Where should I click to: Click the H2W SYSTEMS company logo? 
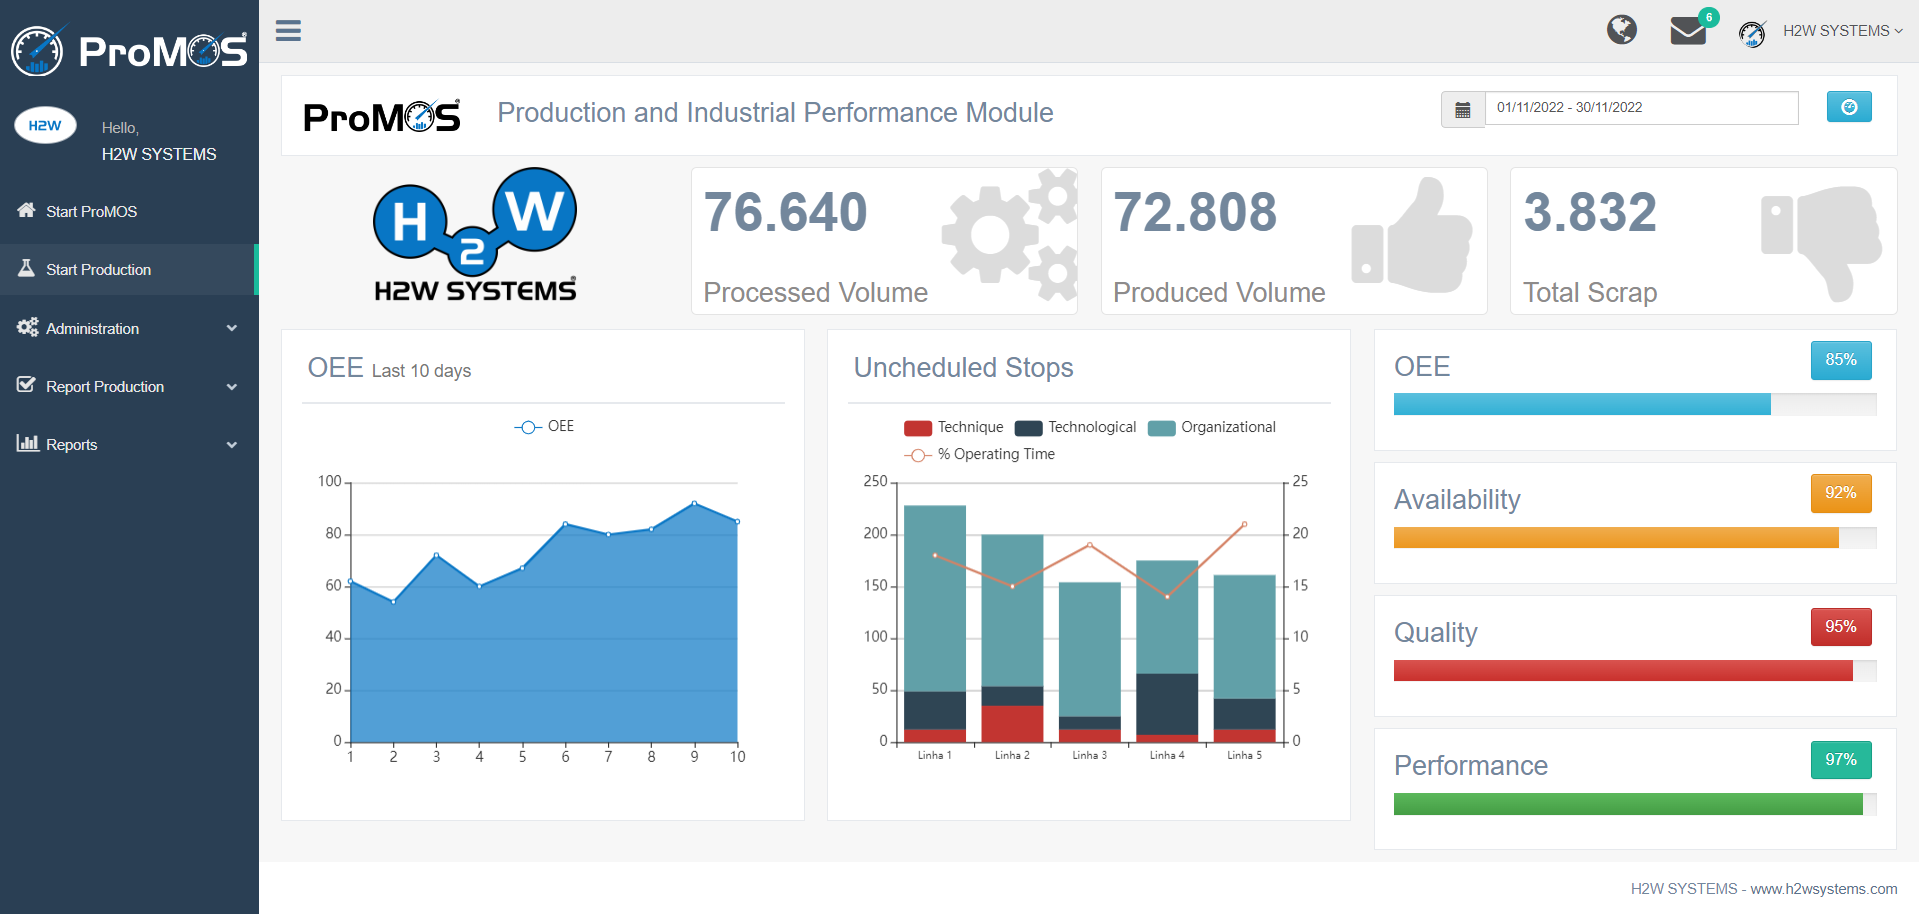point(475,236)
